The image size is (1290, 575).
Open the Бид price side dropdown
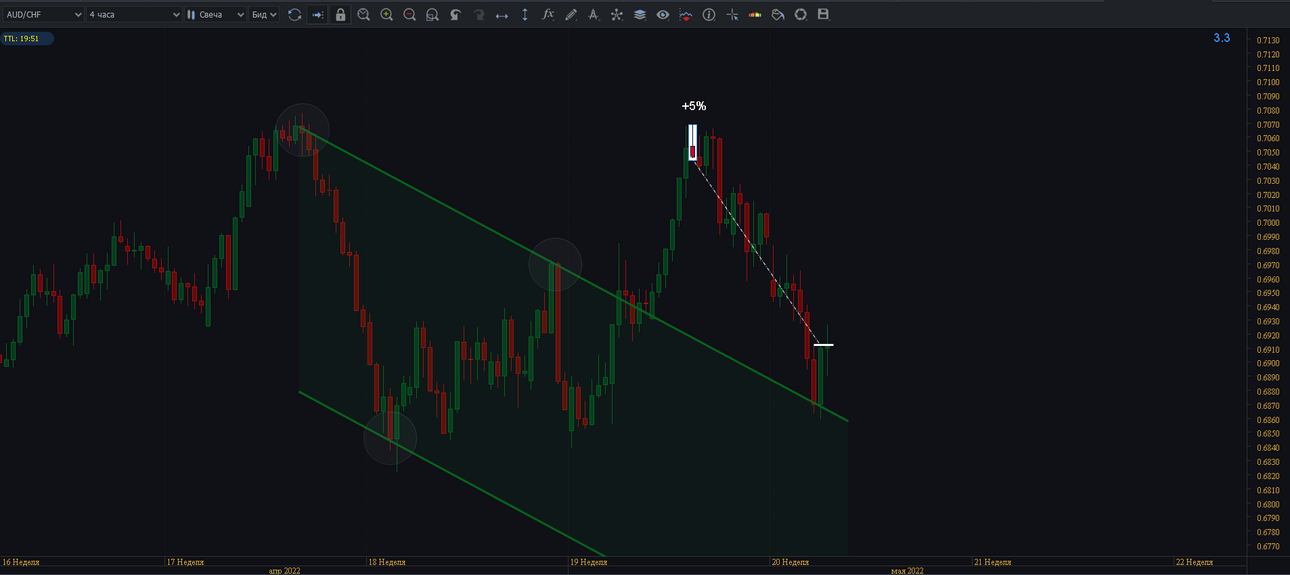tap(264, 15)
